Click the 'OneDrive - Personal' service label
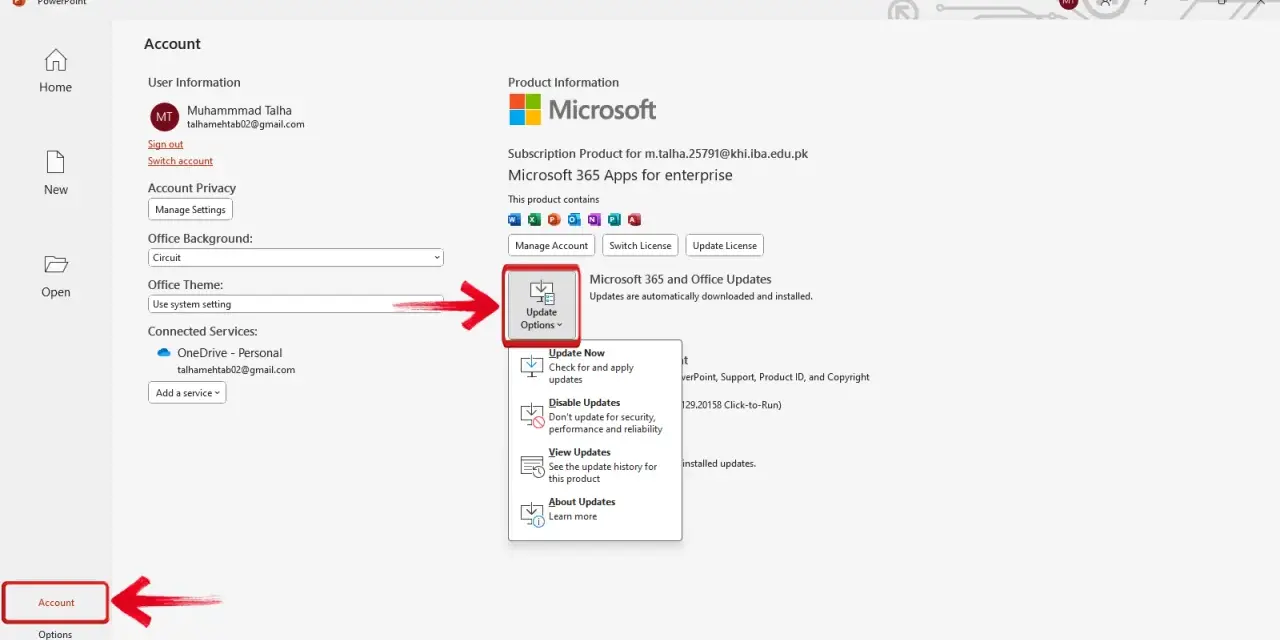Image resolution: width=1280 pixels, height=640 pixels. 229,353
